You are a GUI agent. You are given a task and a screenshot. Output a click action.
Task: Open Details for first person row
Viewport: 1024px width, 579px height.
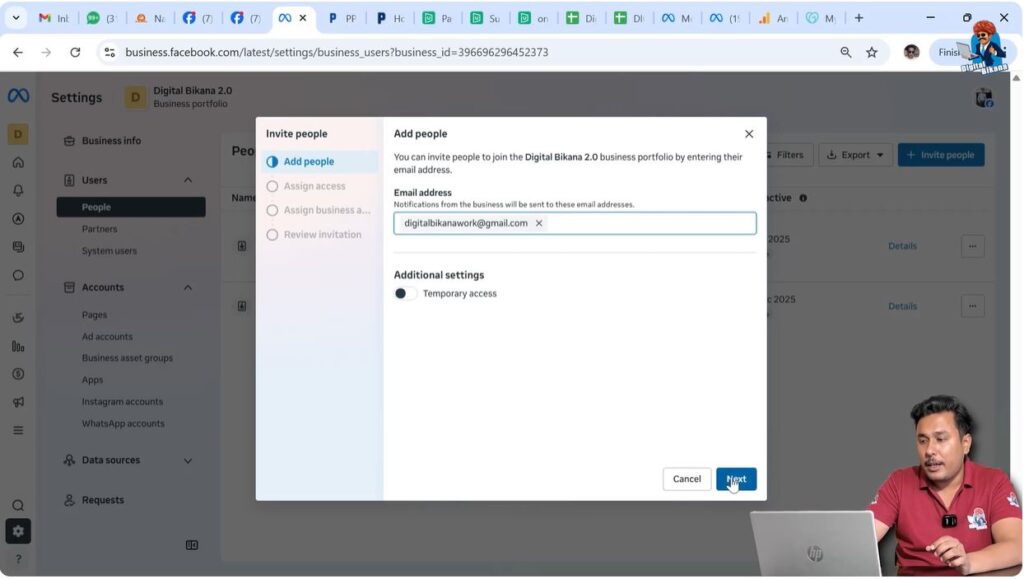[x=903, y=246]
